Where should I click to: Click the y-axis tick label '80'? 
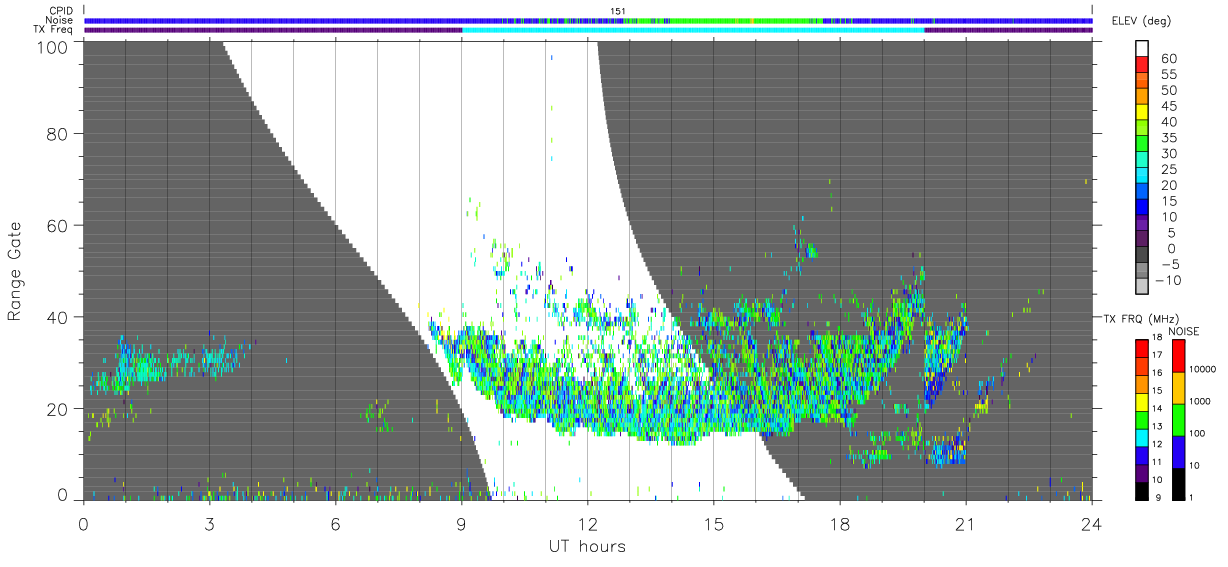58,133
